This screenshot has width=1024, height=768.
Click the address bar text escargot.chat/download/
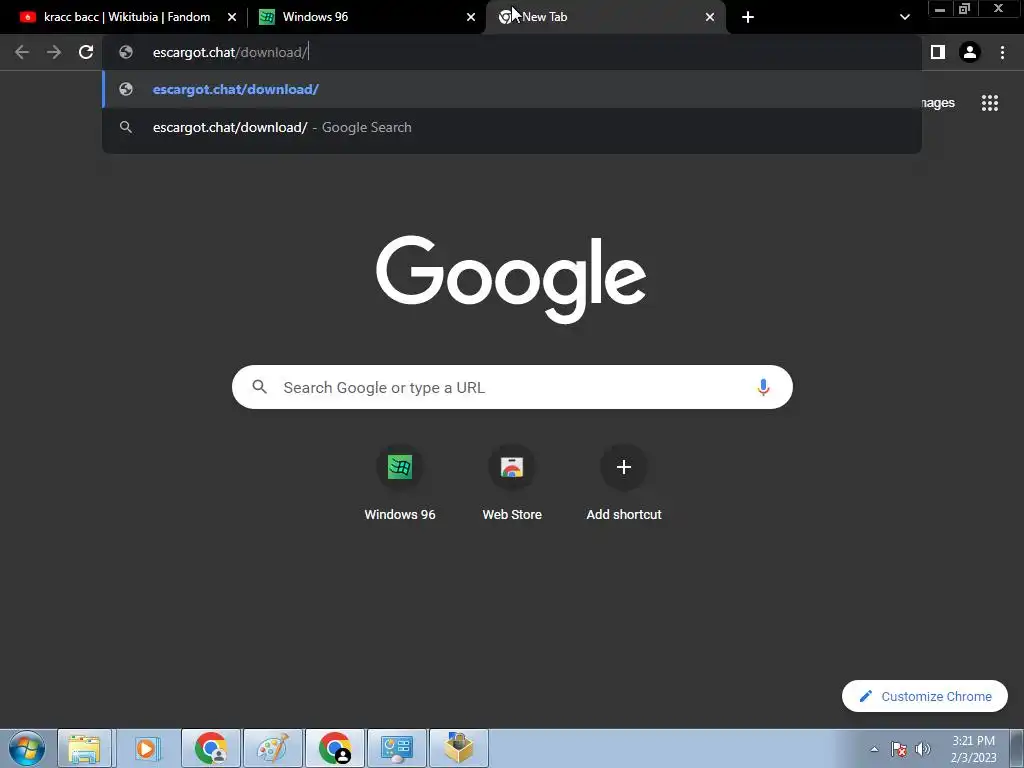[230, 52]
